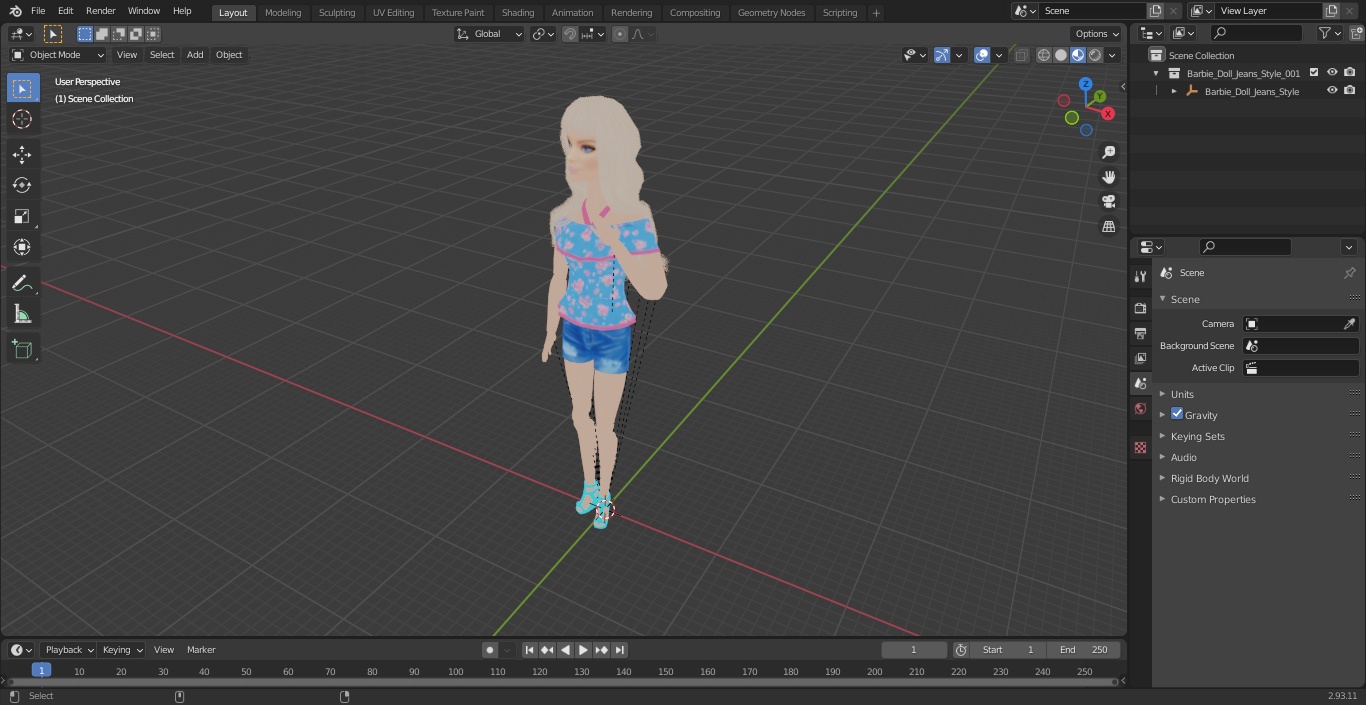This screenshot has height=705, width=1366.
Task: Play the animation forward
Action: 583,650
